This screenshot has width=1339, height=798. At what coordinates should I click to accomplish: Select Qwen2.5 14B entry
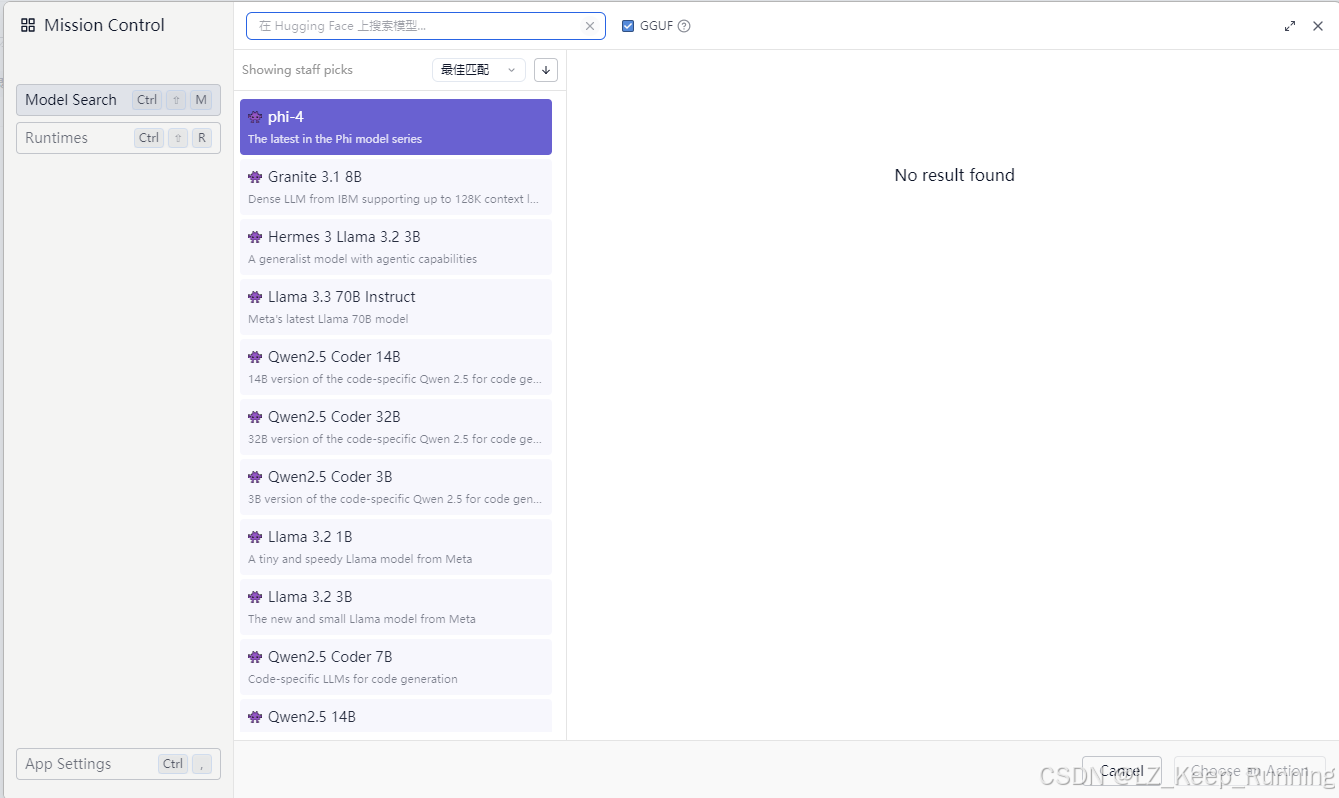pyautogui.click(x=396, y=715)
